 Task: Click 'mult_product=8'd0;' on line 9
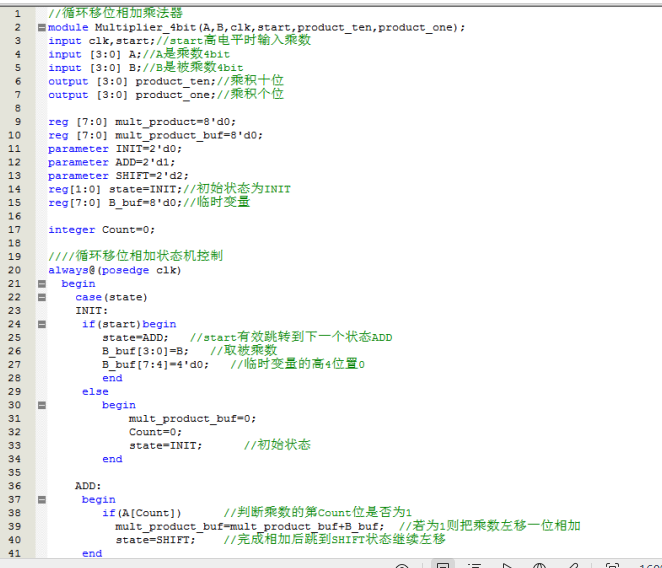click(175, 122)
